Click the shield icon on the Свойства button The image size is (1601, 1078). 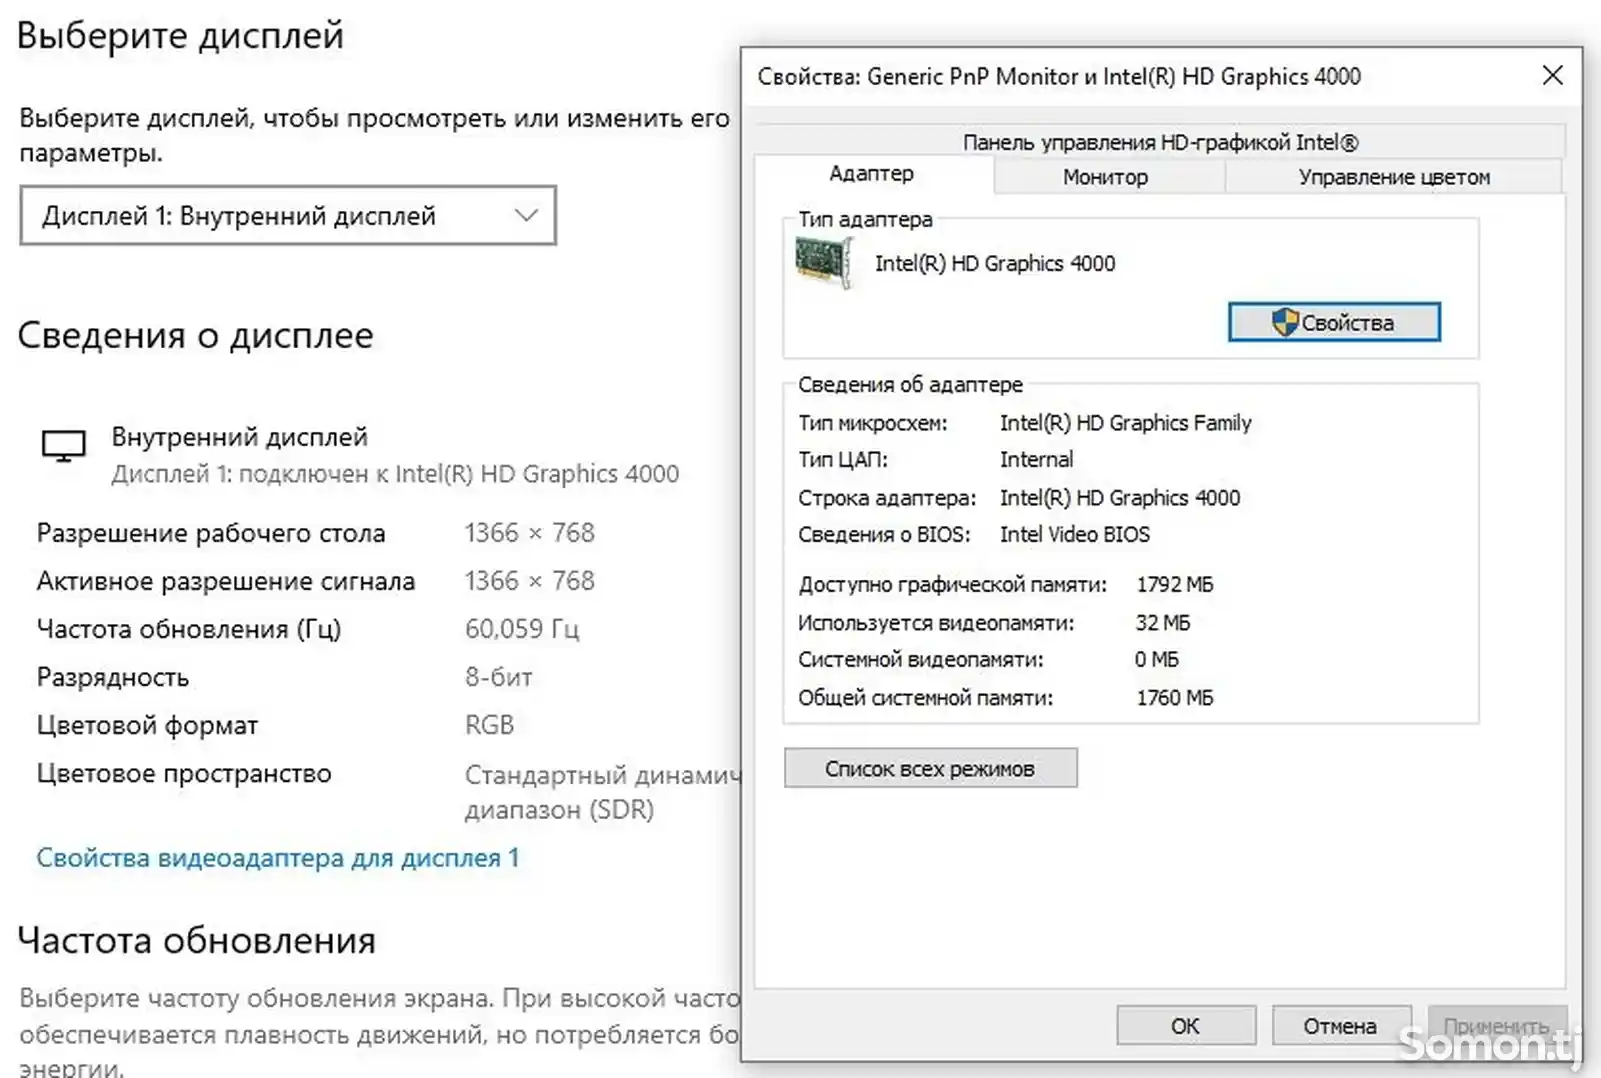(x=1284, y=322)
